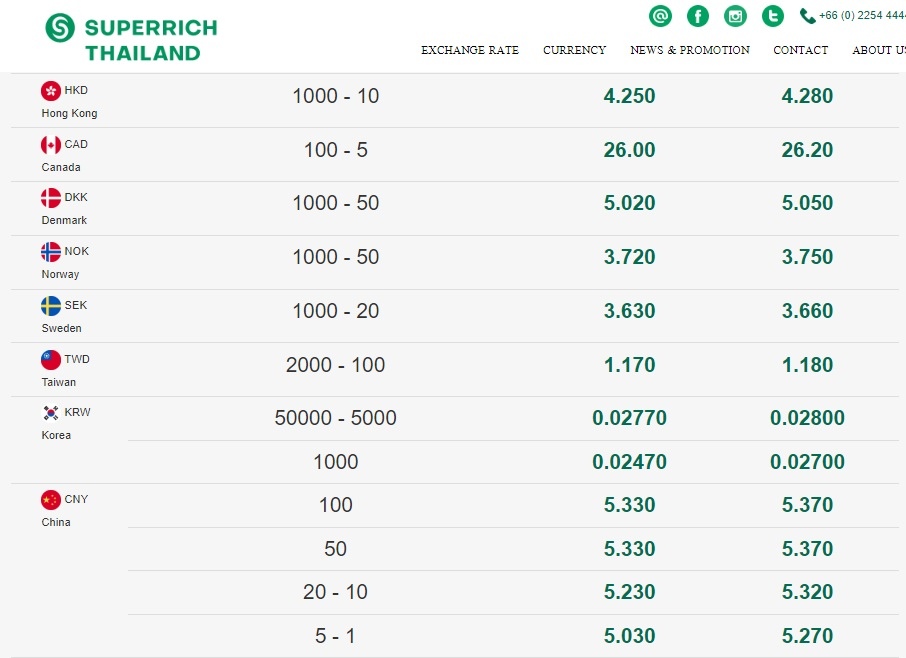The image size is (906, 658).
Task: Open the Contact menu item
Action: point(800,50)
